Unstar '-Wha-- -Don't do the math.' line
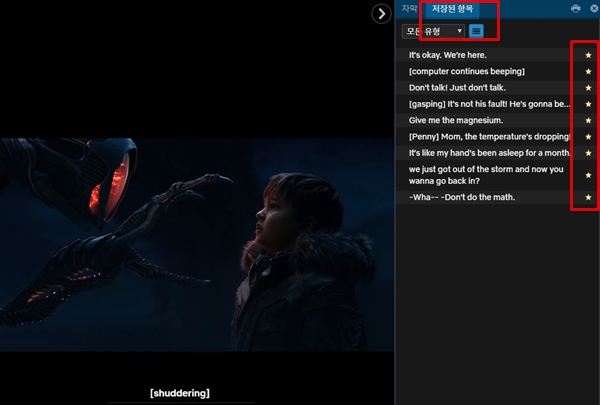600x405 pixels. click(x=588, y=198)
